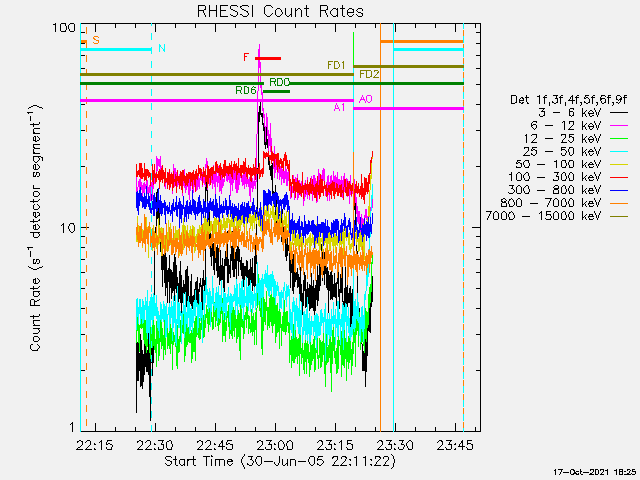Click the '1' y-axis tick label
The image size is (640, 480).
click(72, 427)
